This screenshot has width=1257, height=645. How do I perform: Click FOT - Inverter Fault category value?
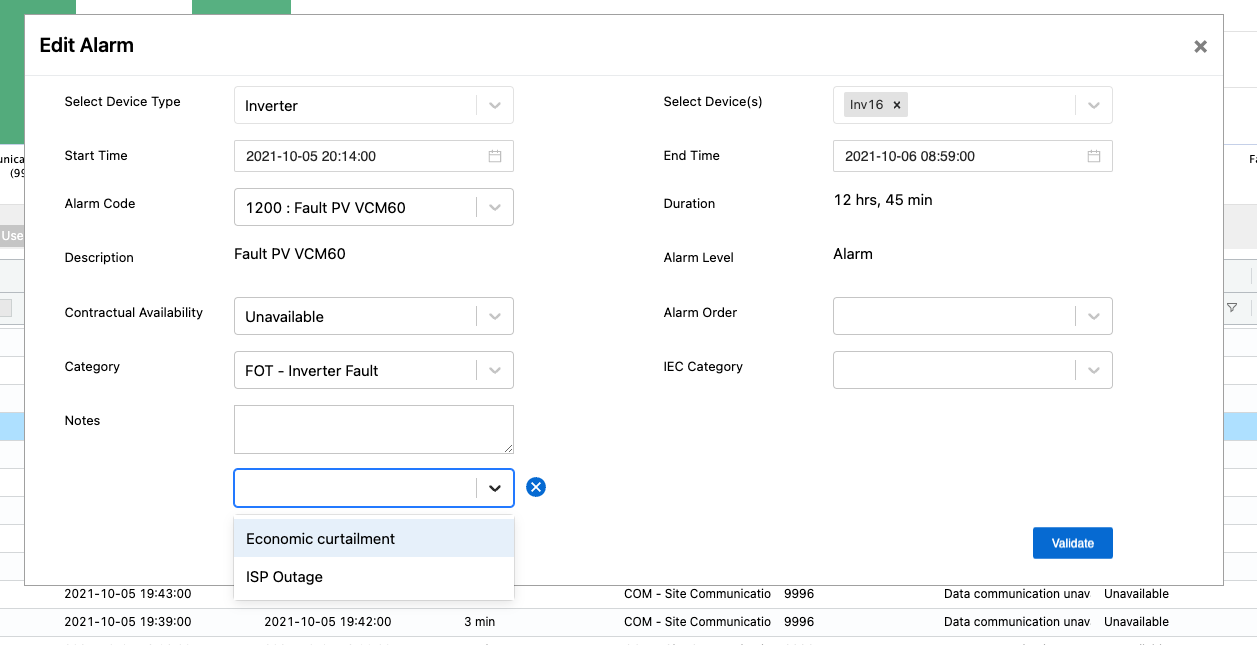click(312, 371)
